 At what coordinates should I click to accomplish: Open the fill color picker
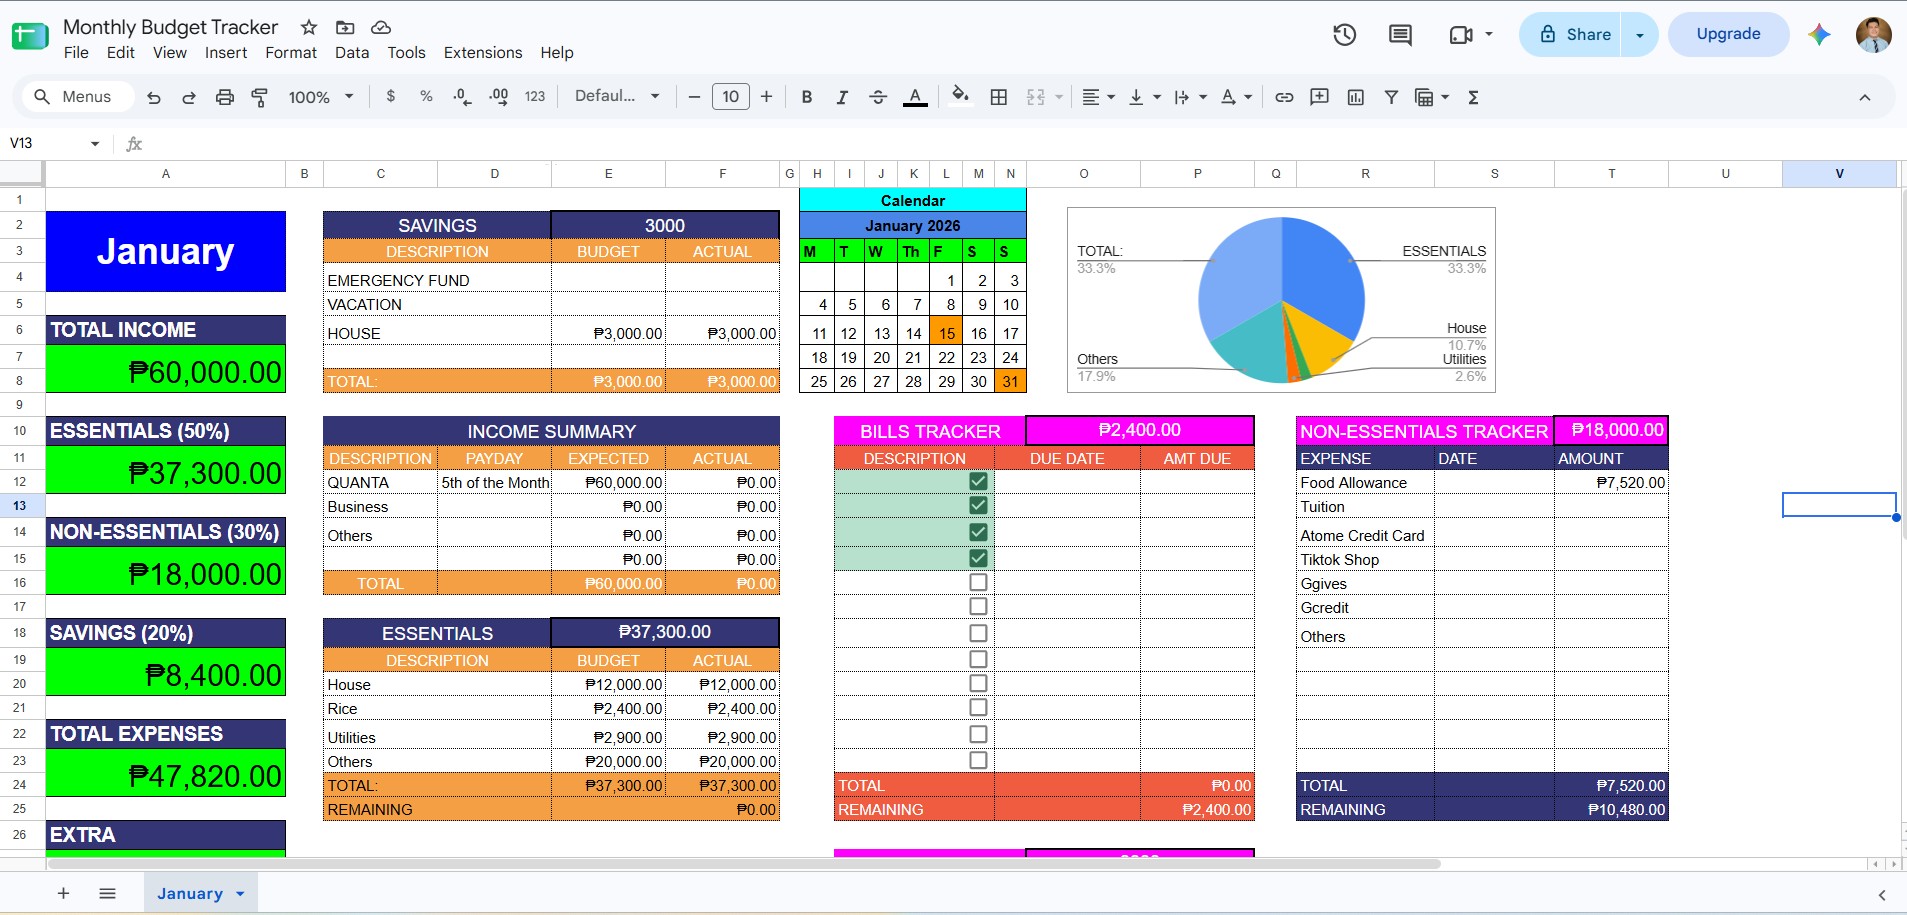pos(960,96)
